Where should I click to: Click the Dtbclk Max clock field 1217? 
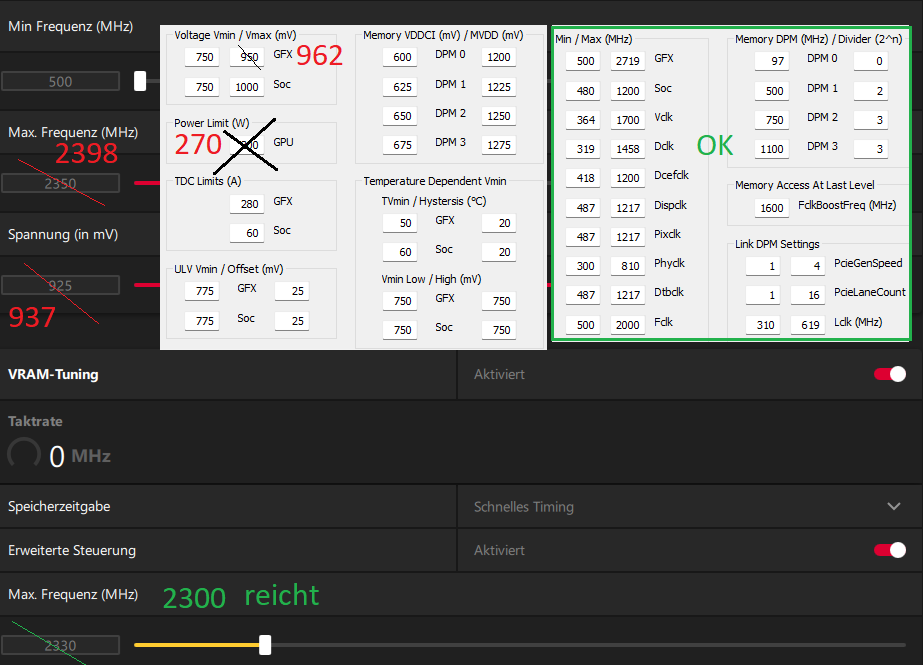[x=627, y=295]
